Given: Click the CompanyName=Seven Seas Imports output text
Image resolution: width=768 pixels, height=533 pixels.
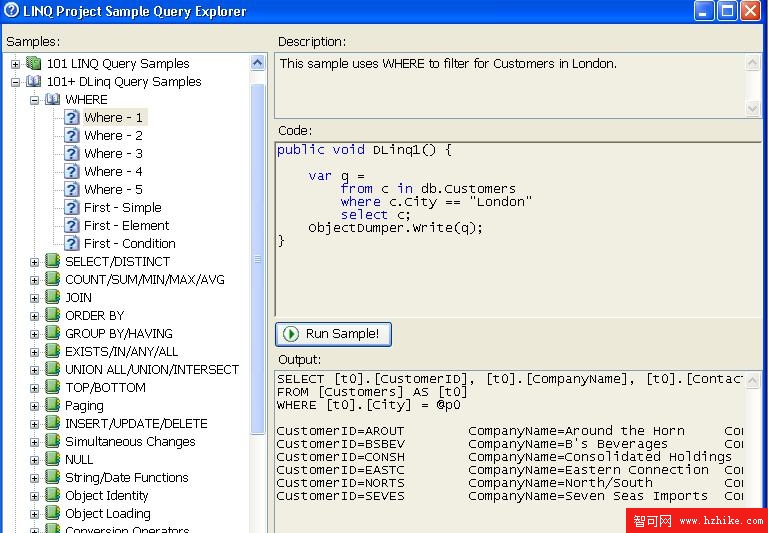Looking at the screenshot, I should [x=588, y=496].
